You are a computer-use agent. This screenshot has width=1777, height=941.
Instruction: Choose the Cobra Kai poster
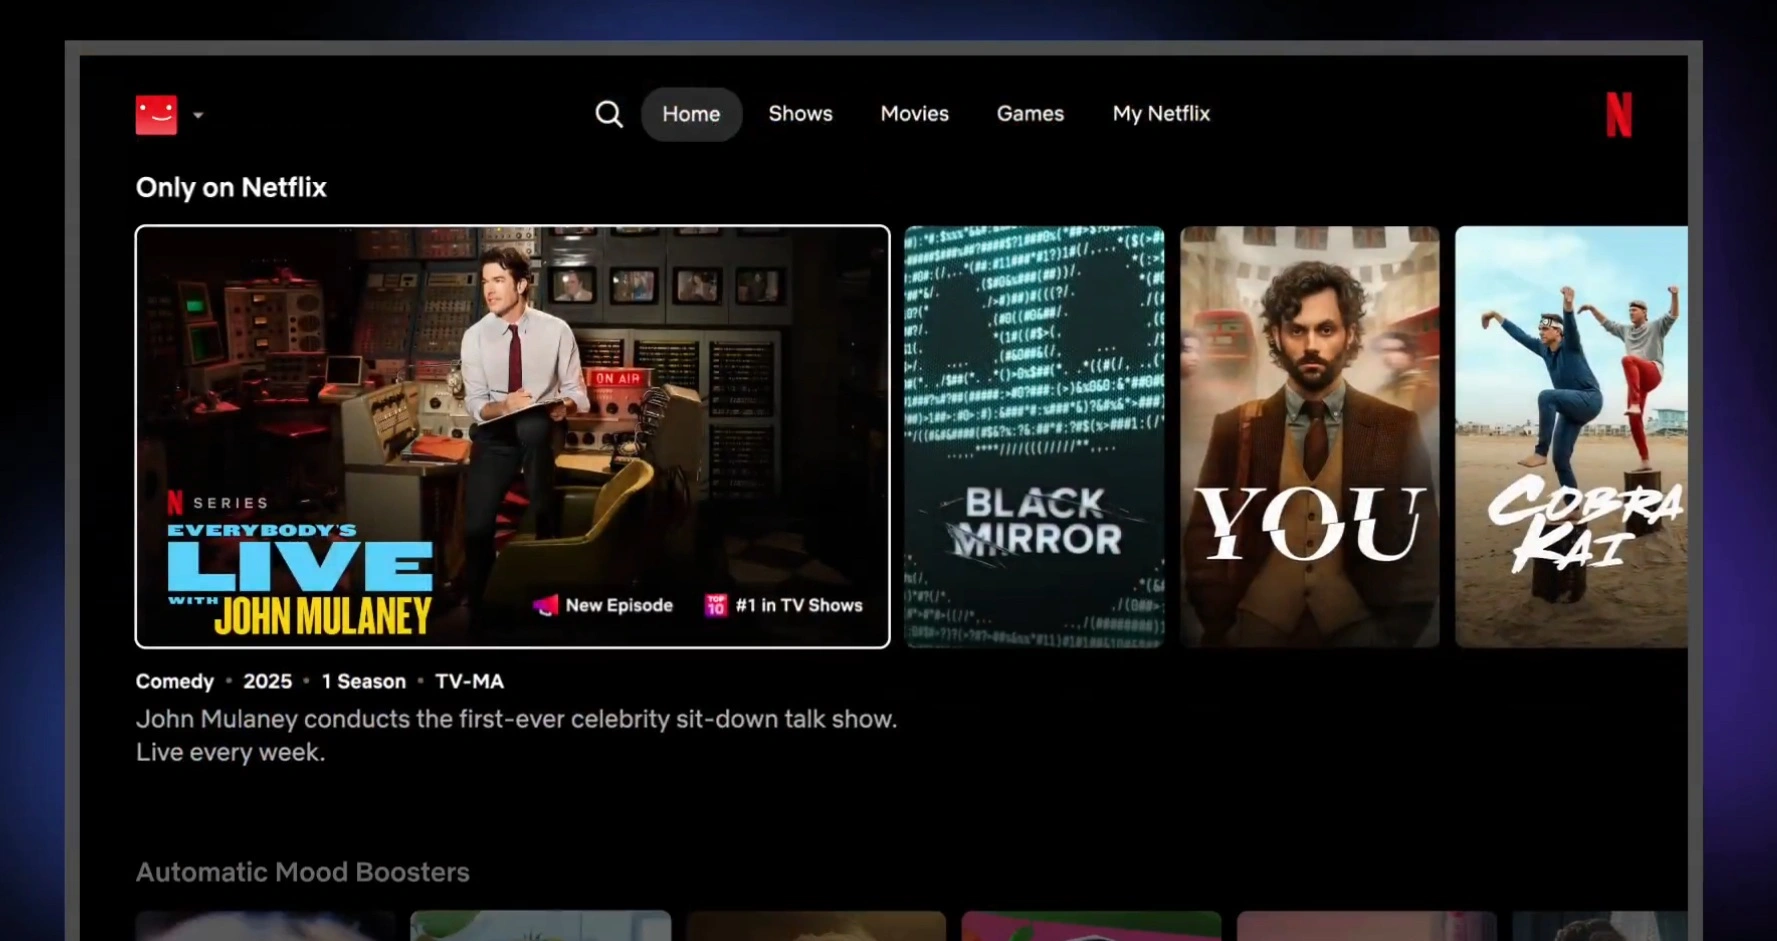(x=1571, y=437)
